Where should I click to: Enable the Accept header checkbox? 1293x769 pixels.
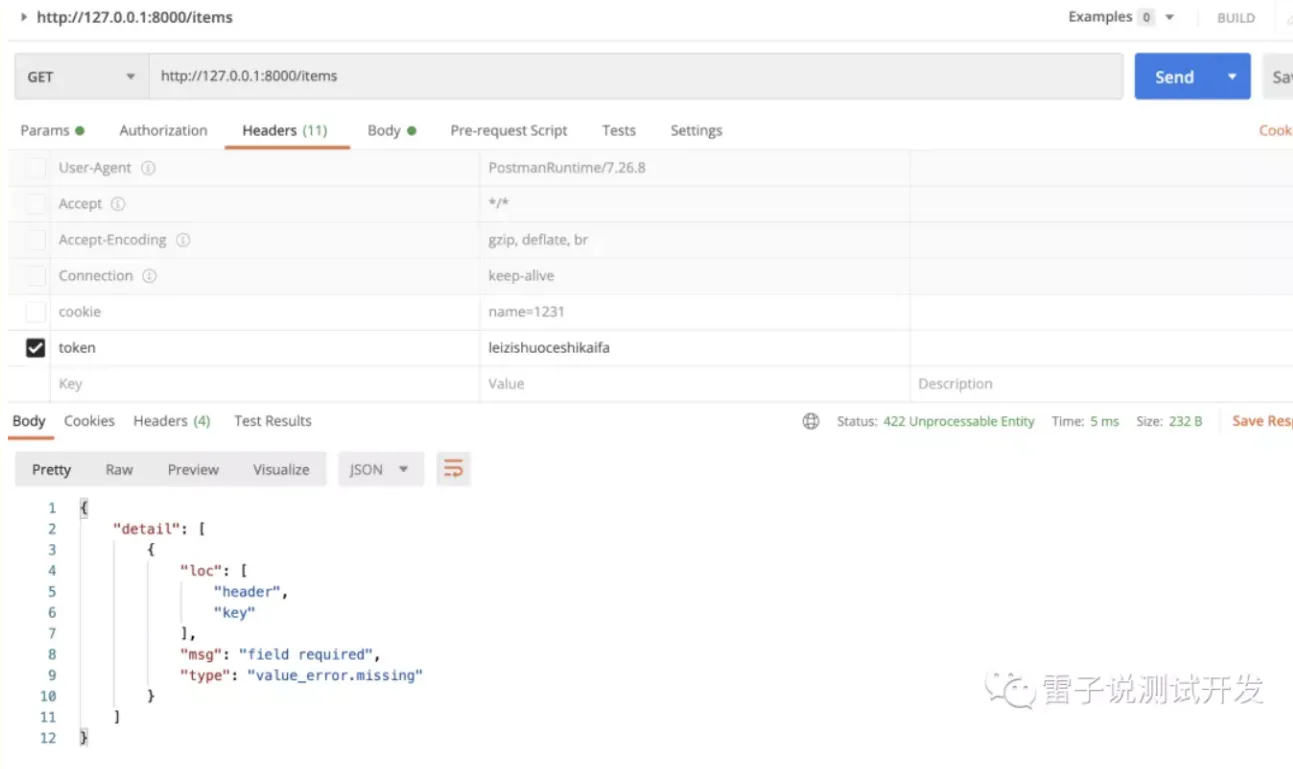36,204
